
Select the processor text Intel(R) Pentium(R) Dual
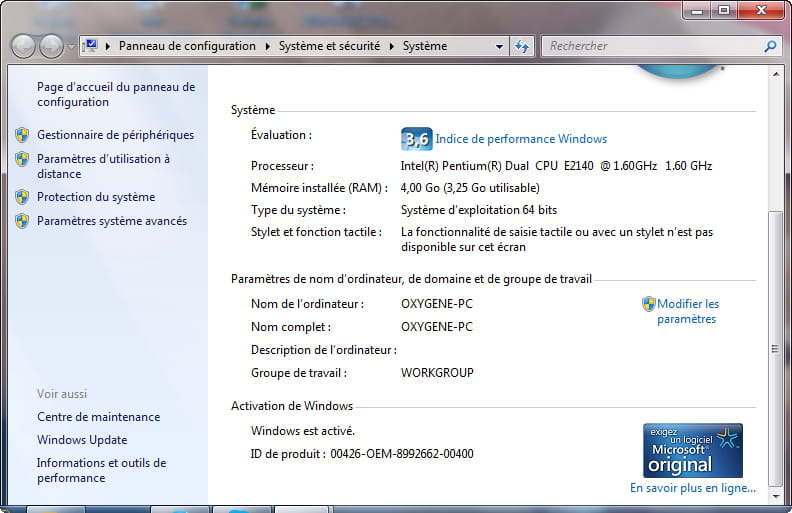[465, 166]
